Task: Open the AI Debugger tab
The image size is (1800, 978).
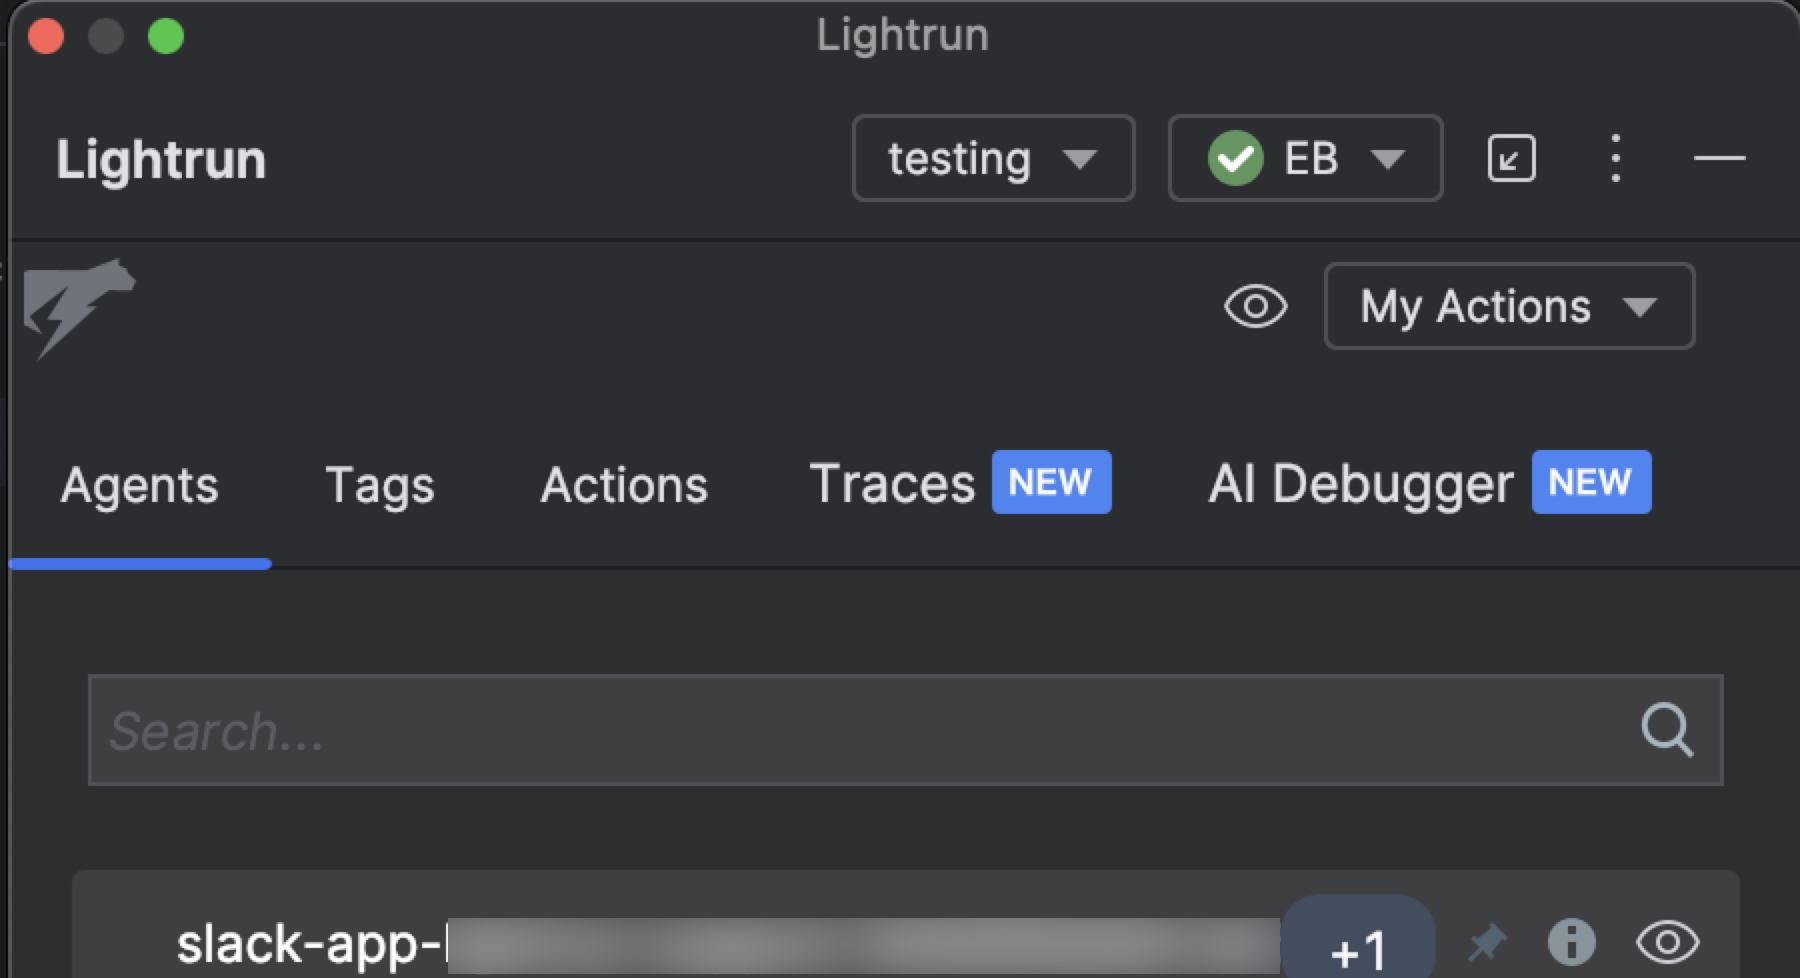Action: pyautogui.click(x=1360, y=486)
